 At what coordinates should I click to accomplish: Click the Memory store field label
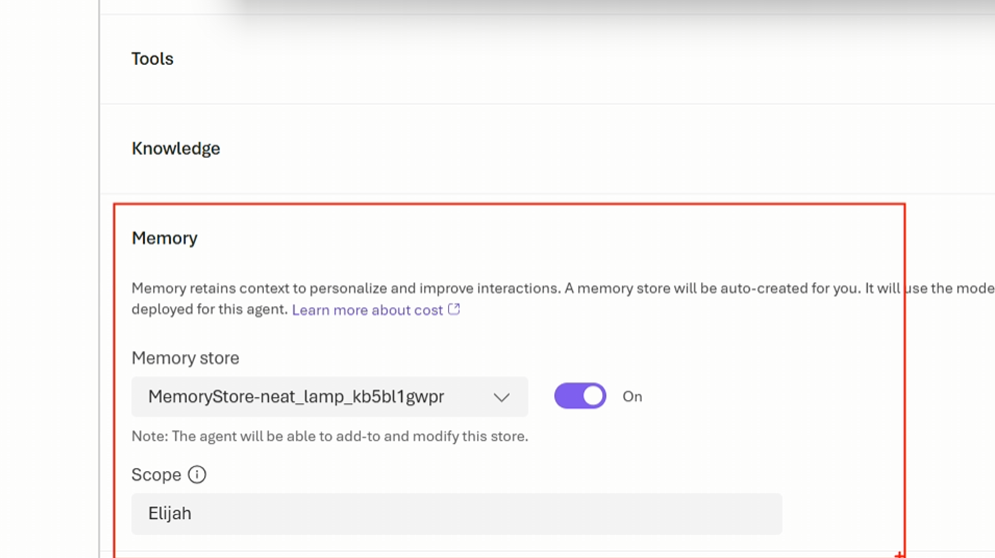coord(185,358)
